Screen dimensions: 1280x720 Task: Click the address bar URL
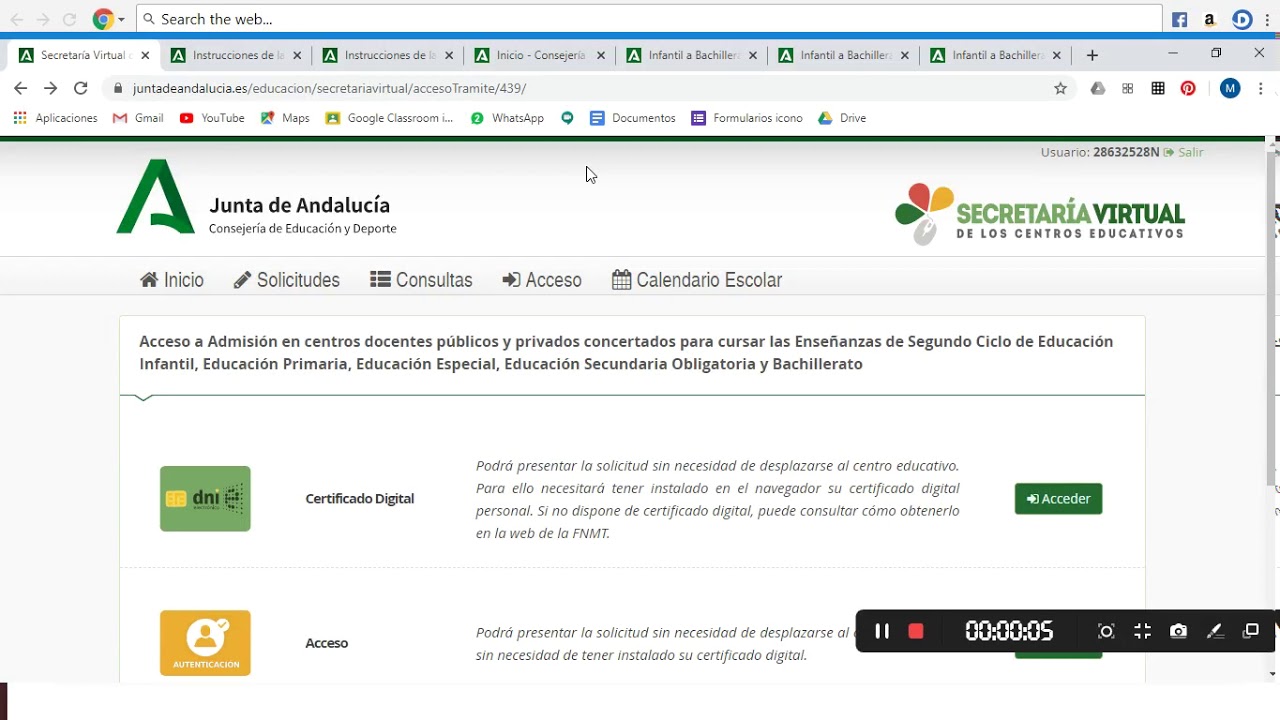point(330,88)
